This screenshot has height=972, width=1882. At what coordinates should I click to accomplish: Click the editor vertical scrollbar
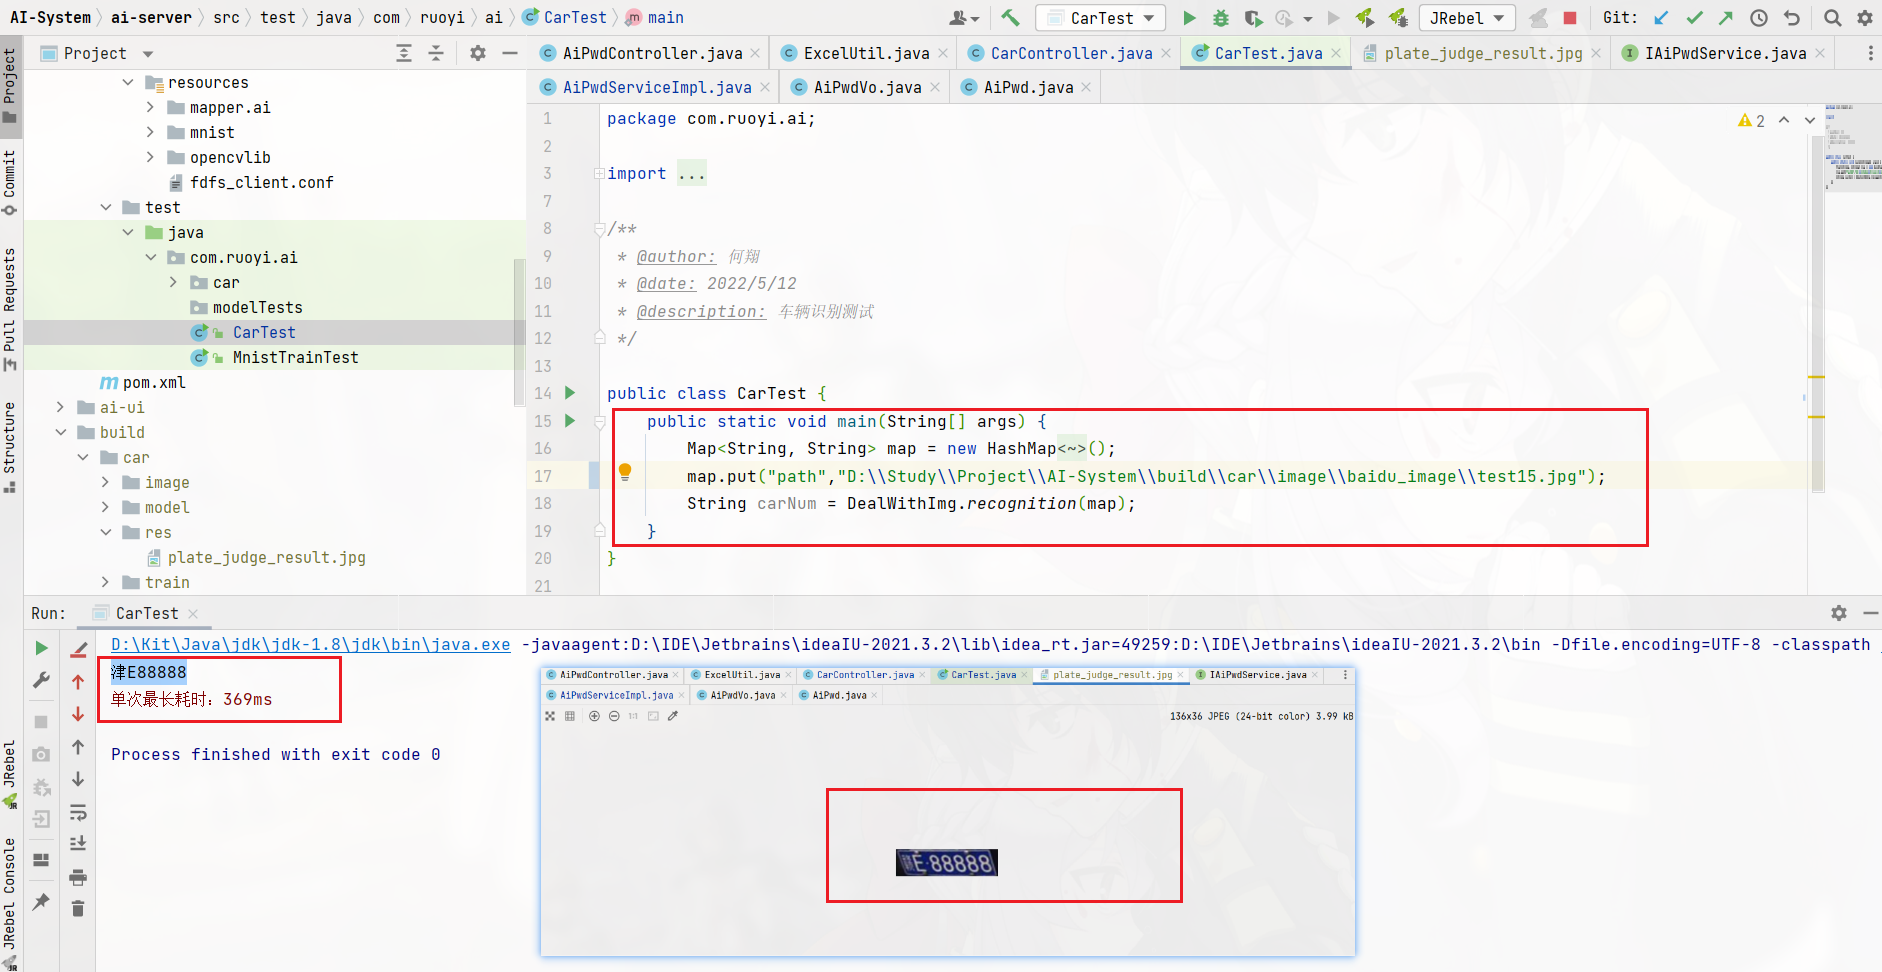coord(1818,315)
